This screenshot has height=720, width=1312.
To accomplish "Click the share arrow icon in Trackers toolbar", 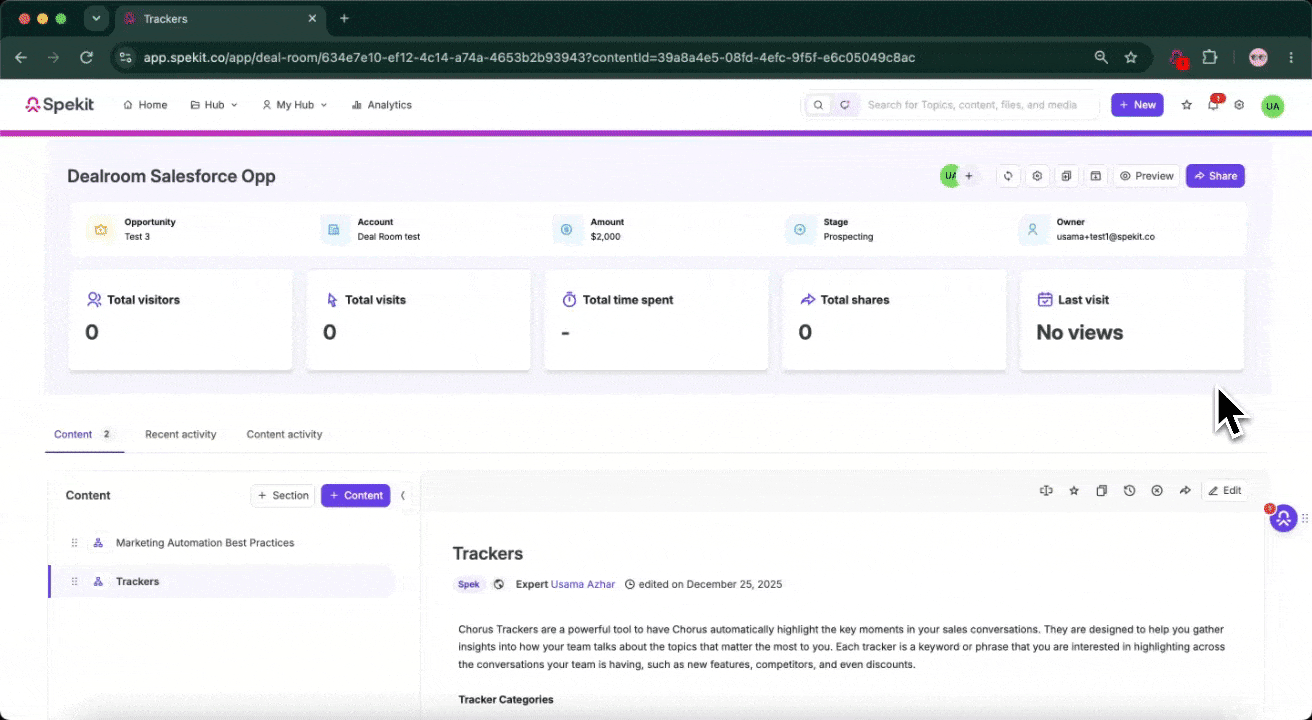I will pos(1185,491).
